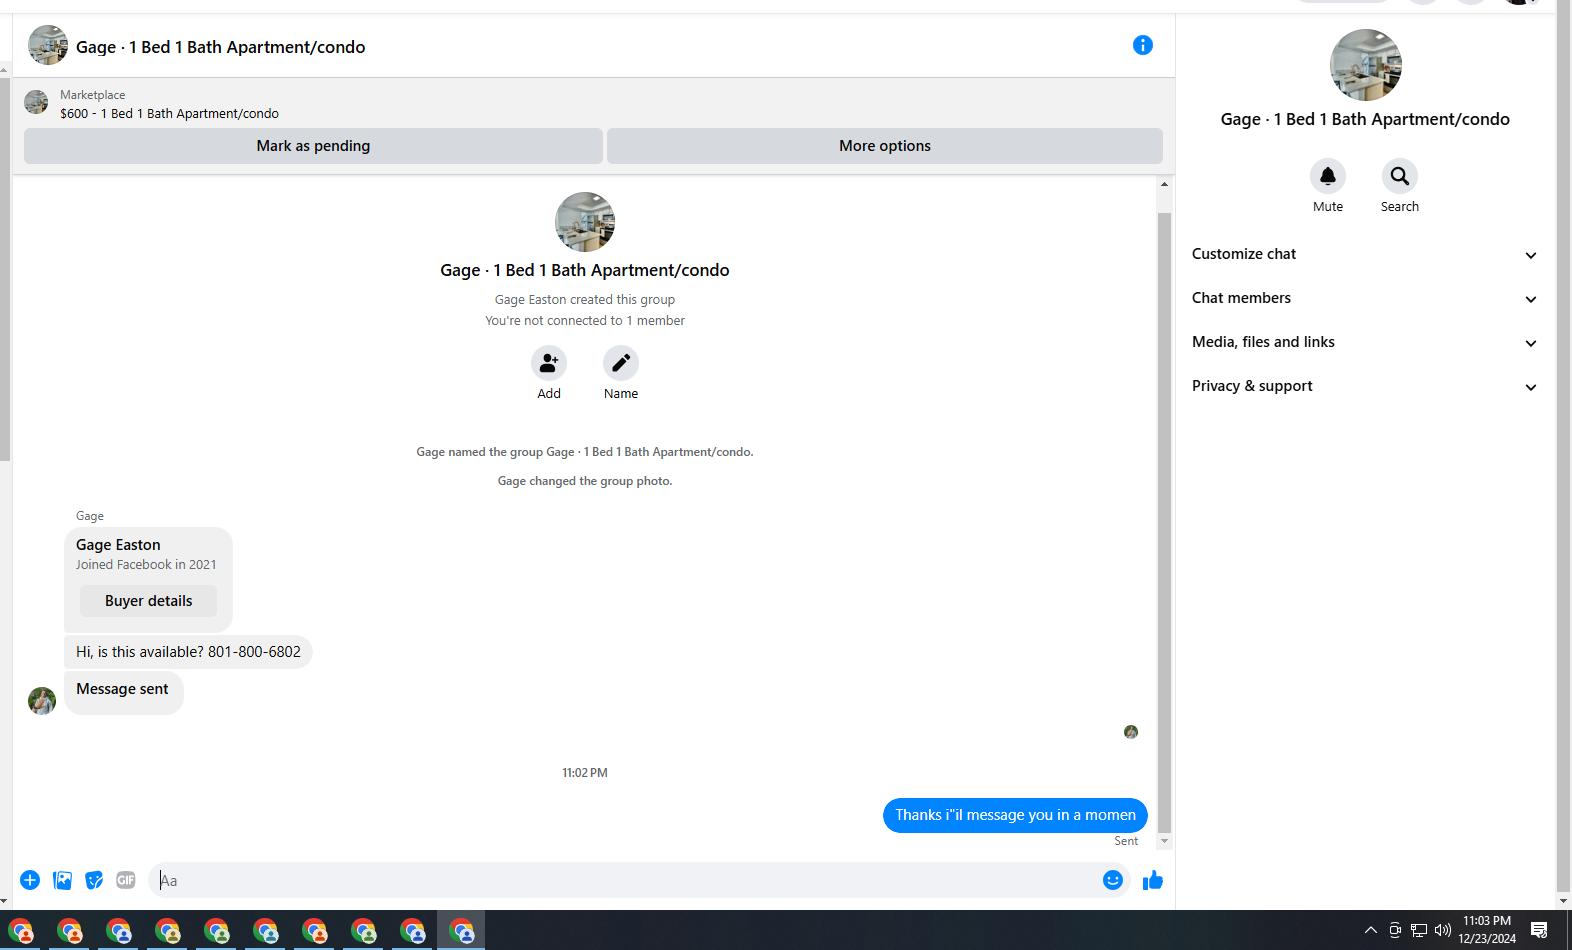1572x950 pixels.
Task: Click the scroll-up arrow of chat scrollbar
Action: [x=1164, y=184]
